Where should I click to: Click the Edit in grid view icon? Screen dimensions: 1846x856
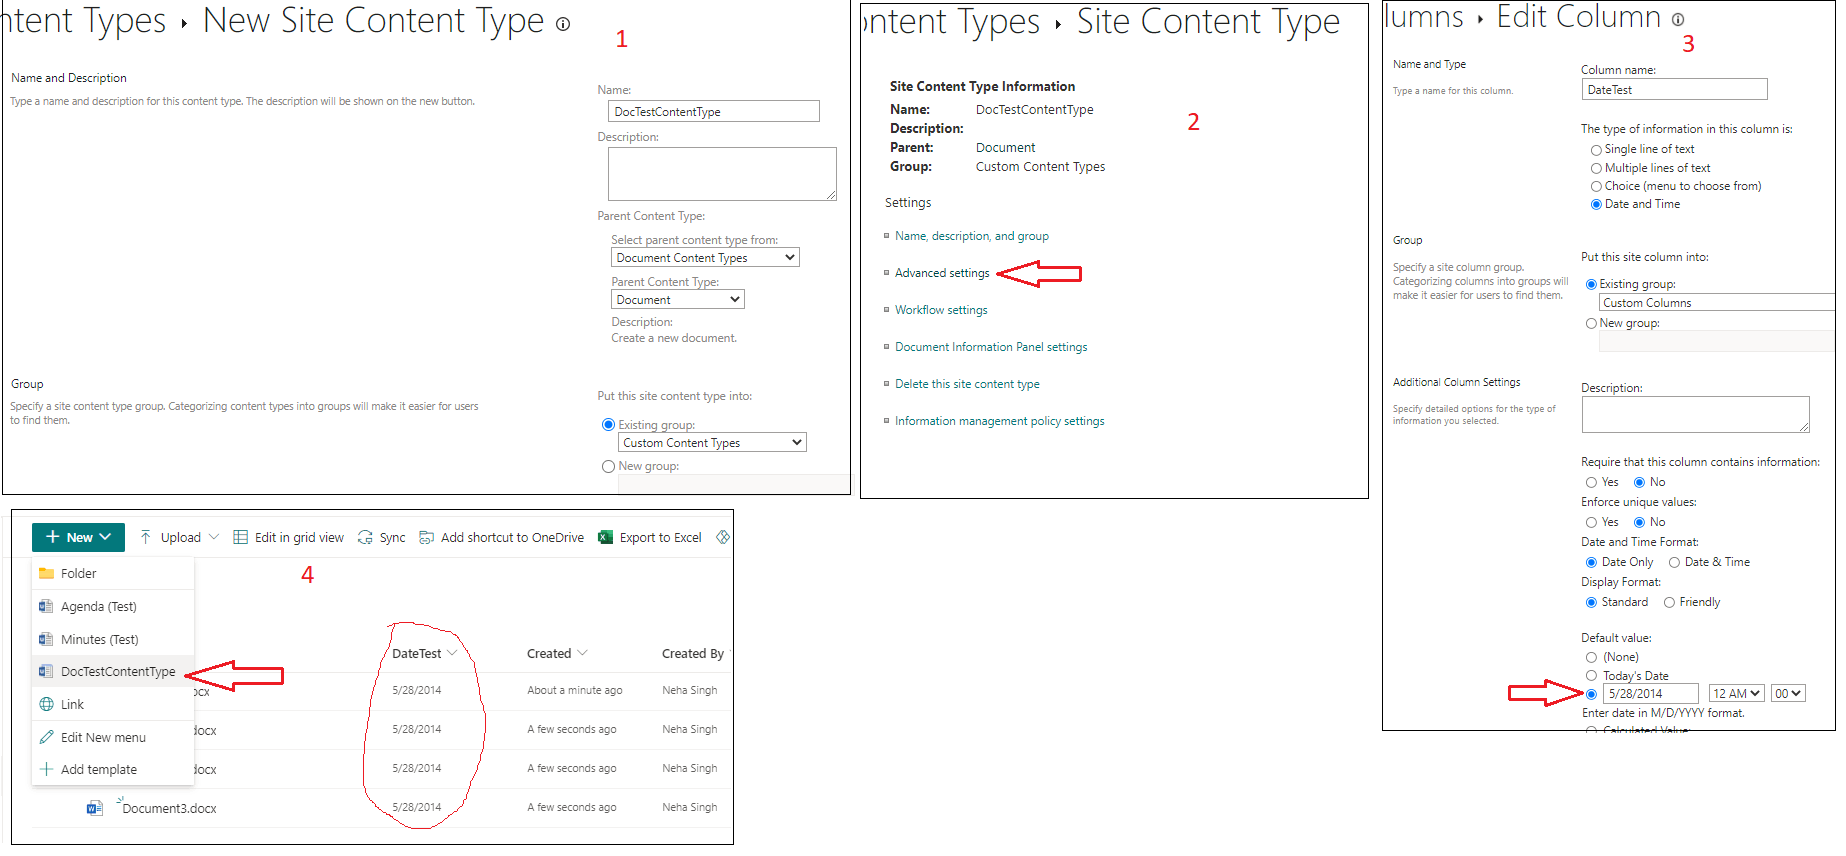coord(241,537)
